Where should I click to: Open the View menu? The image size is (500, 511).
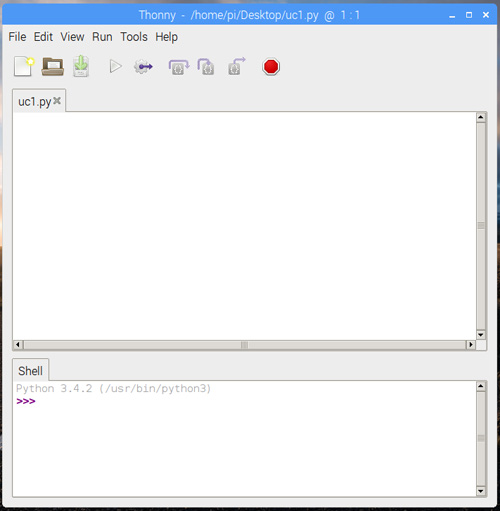click(x=72, y=37)
